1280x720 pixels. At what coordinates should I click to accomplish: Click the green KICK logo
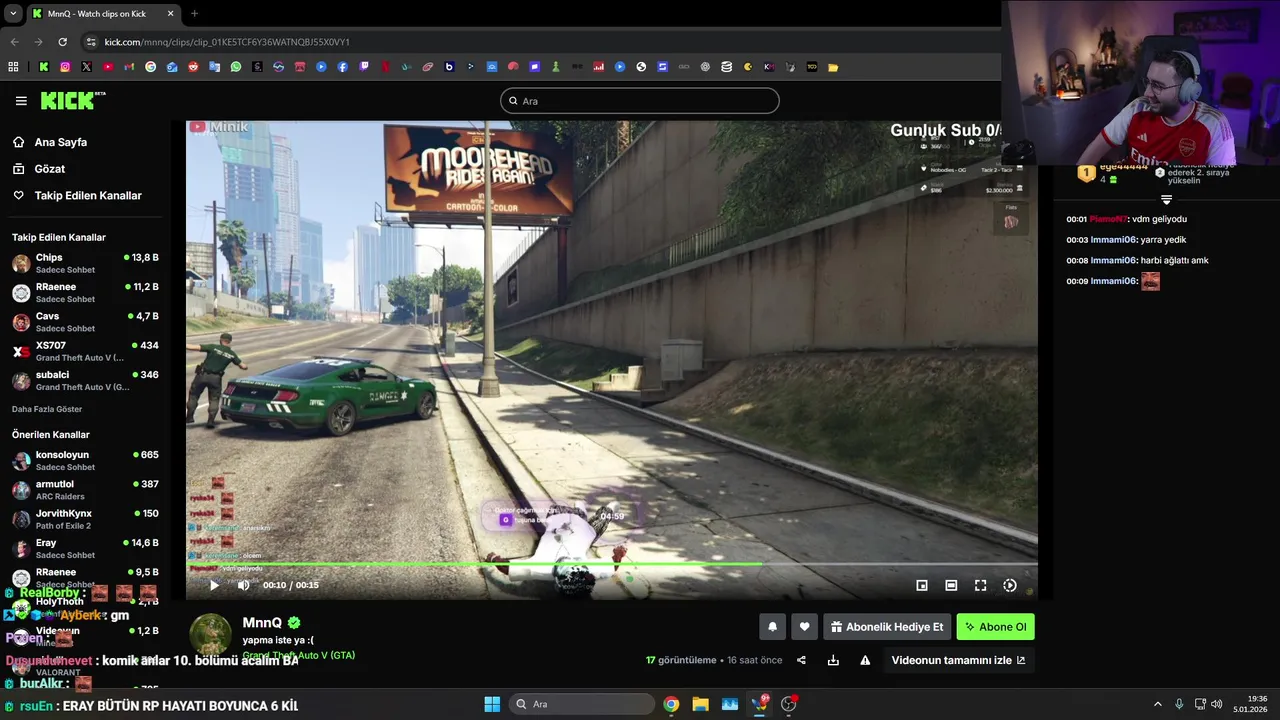coord(72,100)
